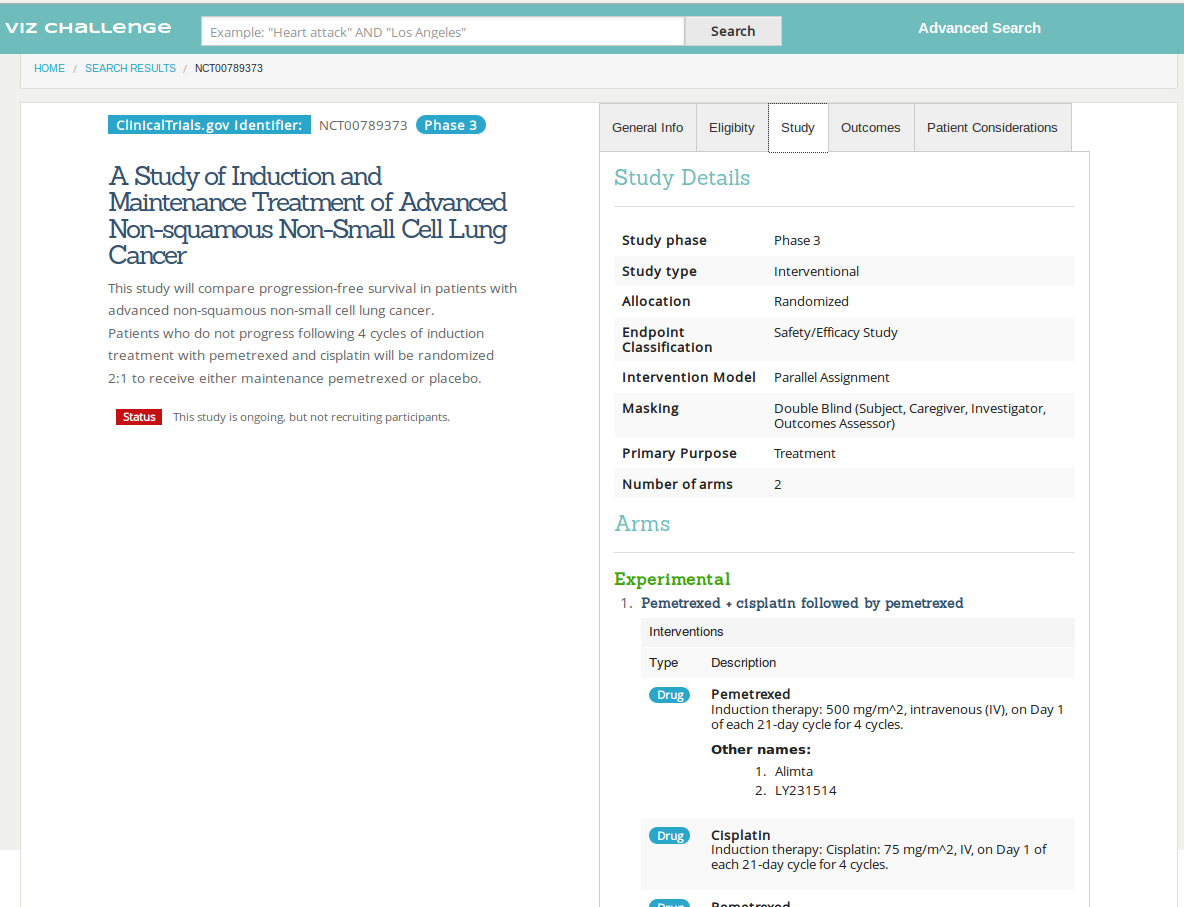Viewport: 1184px width, 907px height.
Task: Click the 'Number of arms' label
Action: (x=677, y=484)
